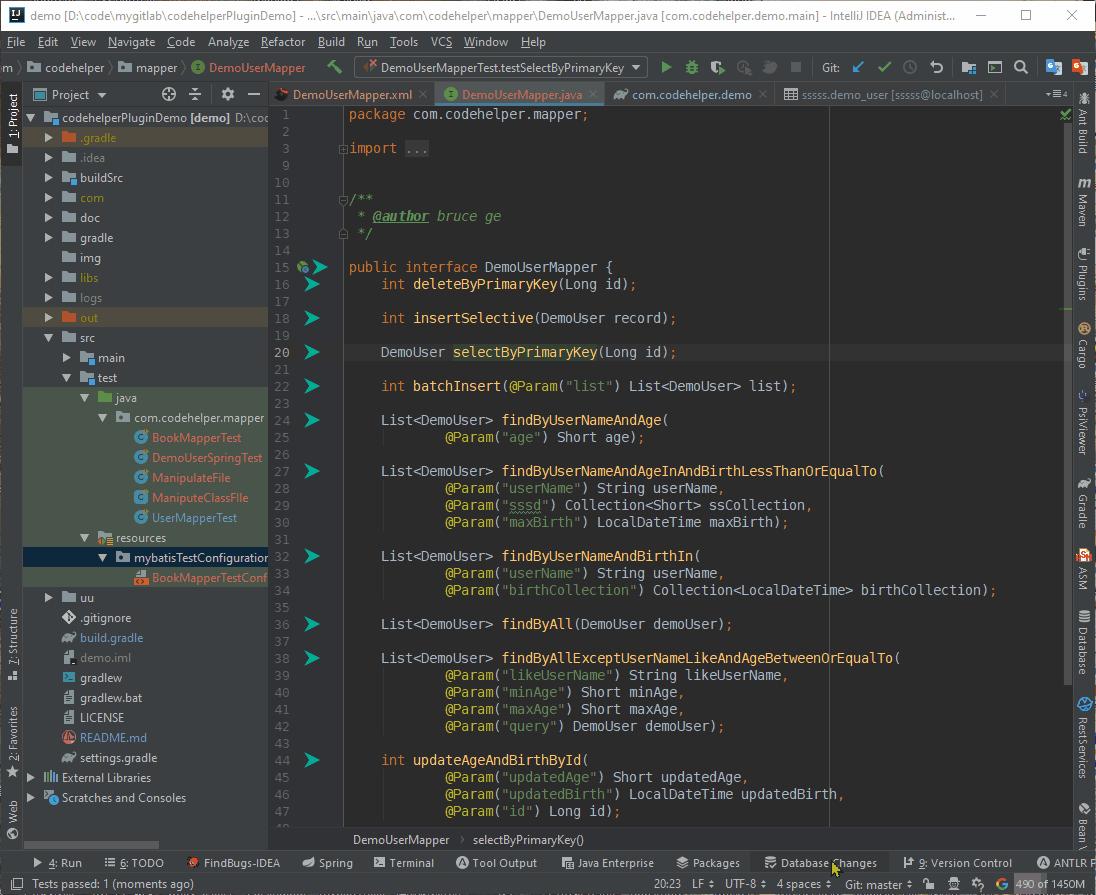Start debugging with the bug icon

click(692, 67)
